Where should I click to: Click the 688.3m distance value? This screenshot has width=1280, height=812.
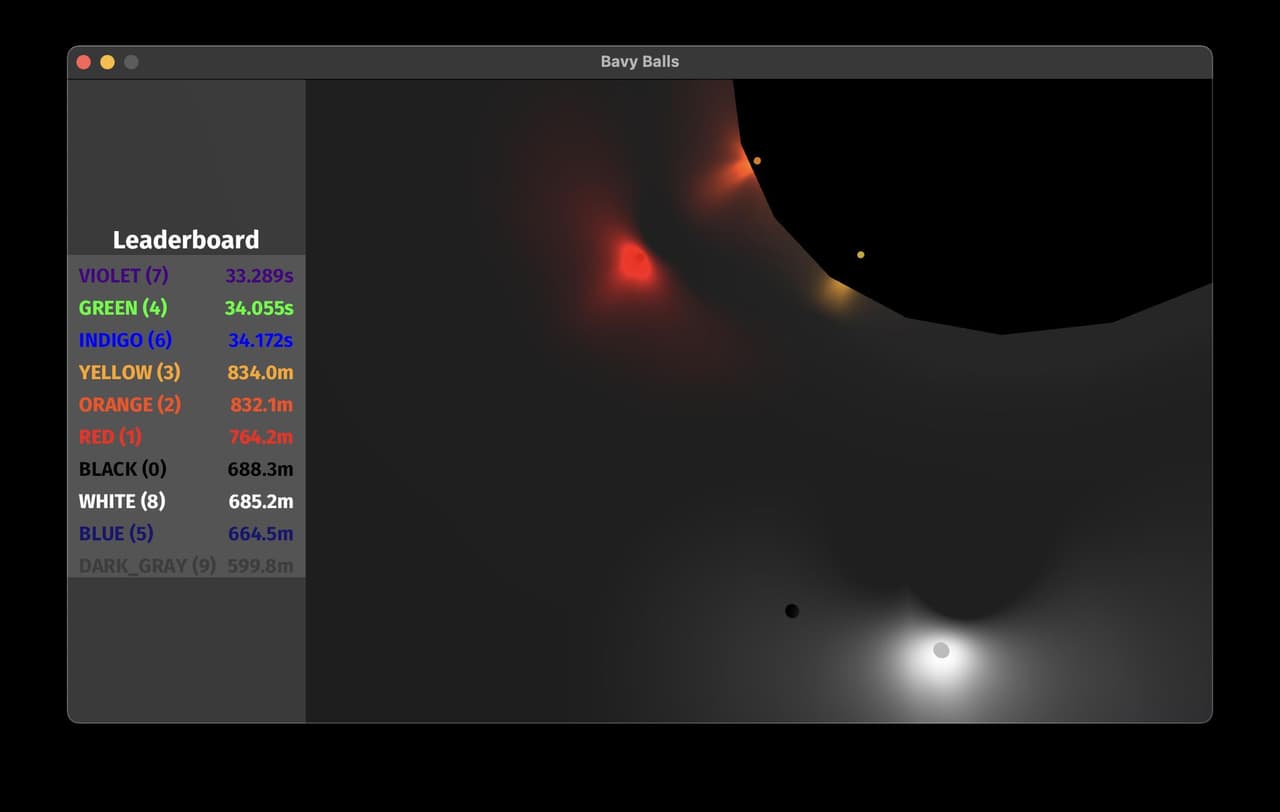point(261,469)
